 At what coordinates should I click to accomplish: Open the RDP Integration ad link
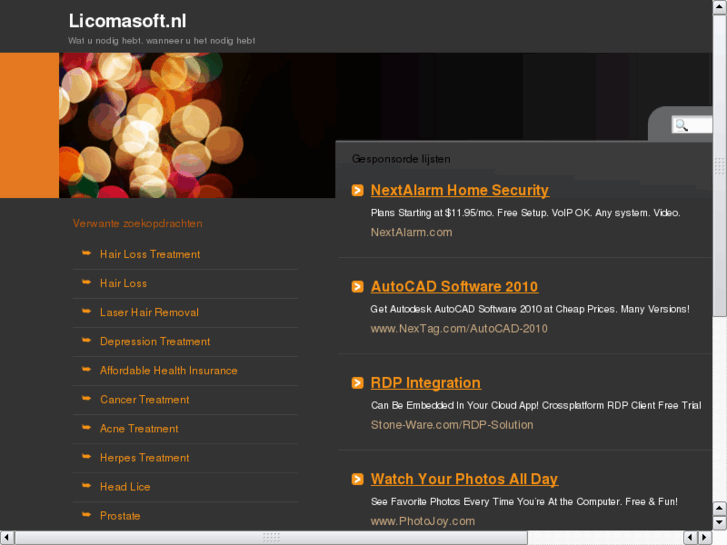[426, 383]
